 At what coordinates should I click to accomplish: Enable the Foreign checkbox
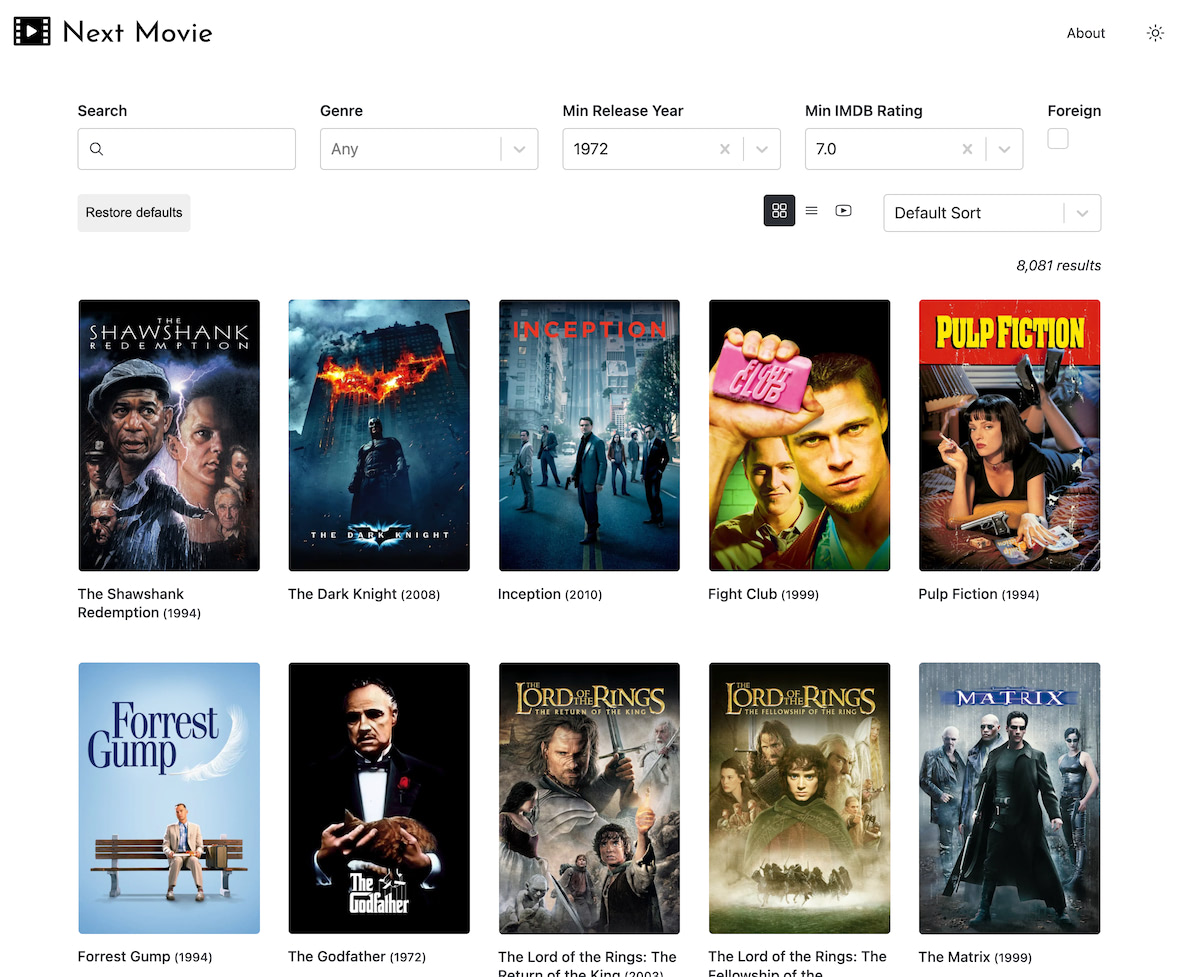tap(1058, 139)
